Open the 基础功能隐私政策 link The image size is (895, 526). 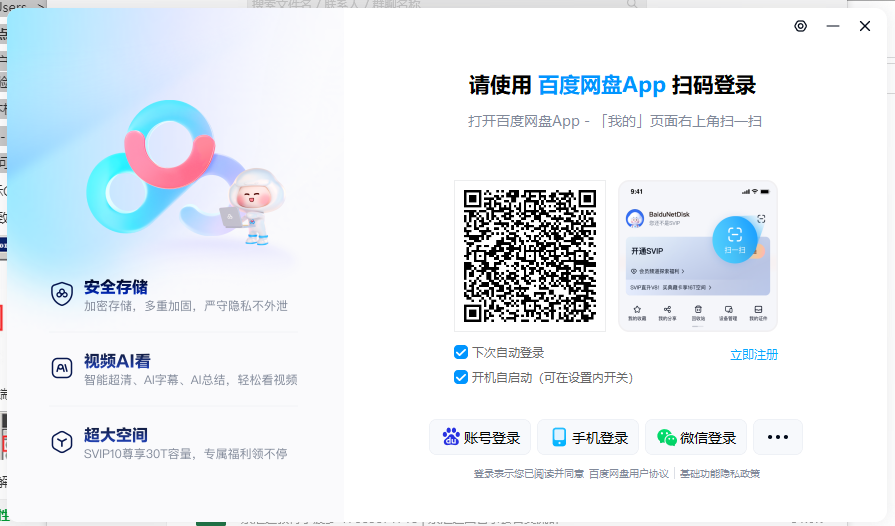[720, 474]
